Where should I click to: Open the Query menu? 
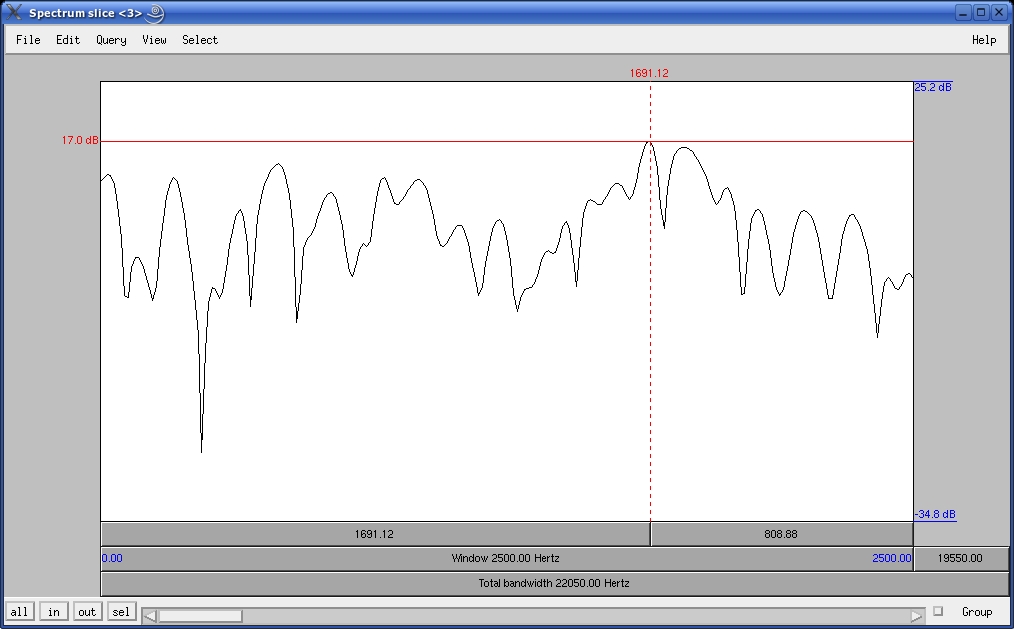coord(111,40)
